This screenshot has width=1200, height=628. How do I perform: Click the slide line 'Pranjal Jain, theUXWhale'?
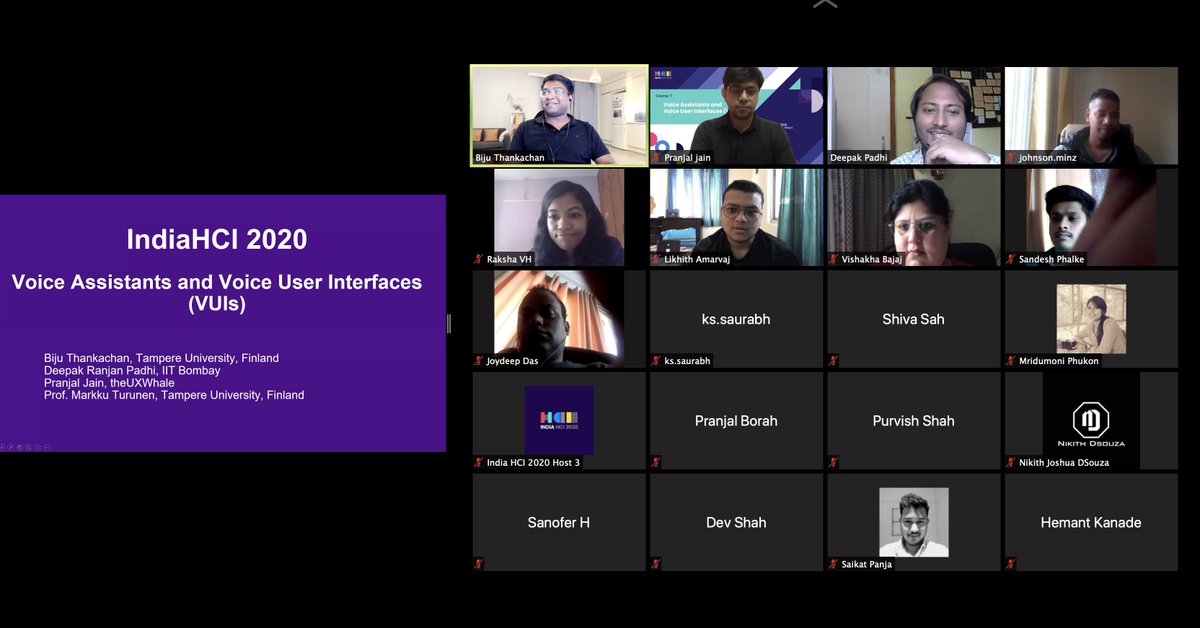[x=109, y=383]
